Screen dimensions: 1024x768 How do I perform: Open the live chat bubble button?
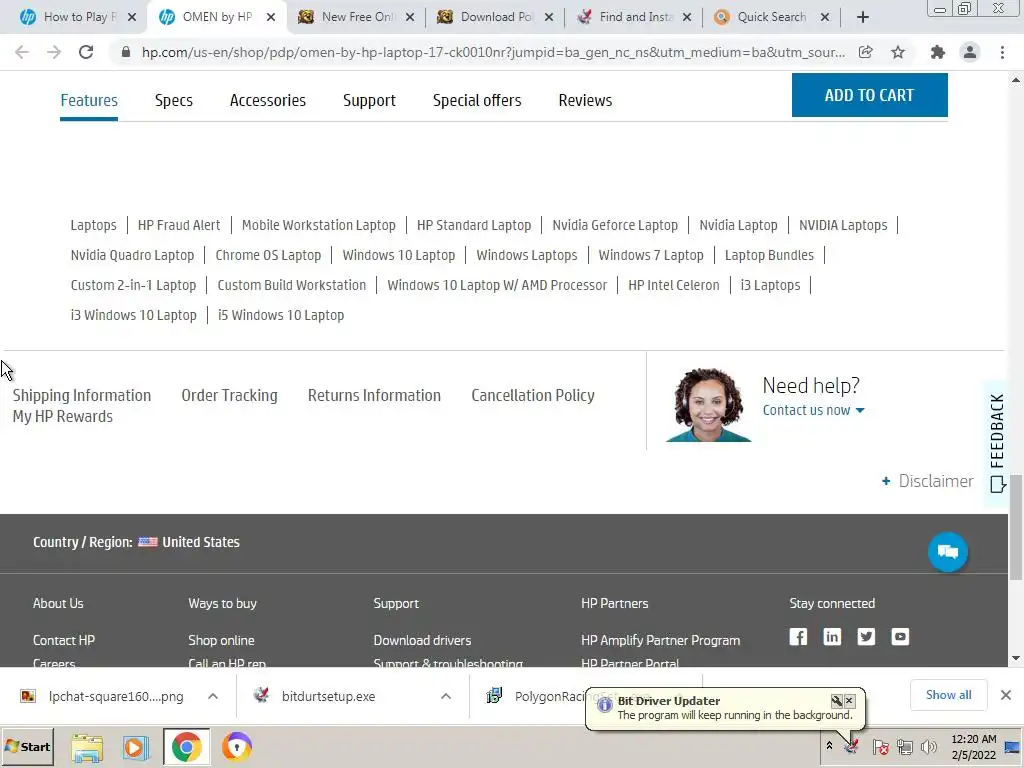948,552
